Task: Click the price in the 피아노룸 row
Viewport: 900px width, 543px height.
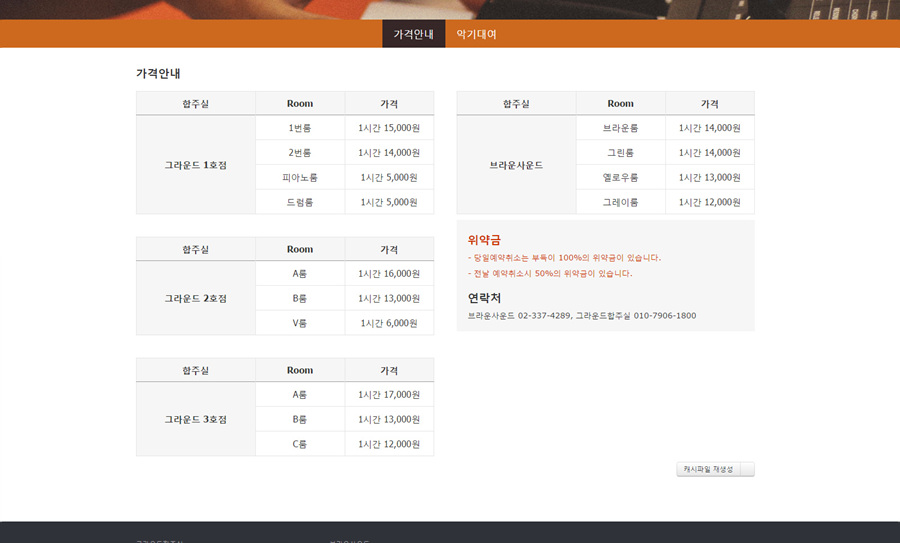Action: click(389, 177)
